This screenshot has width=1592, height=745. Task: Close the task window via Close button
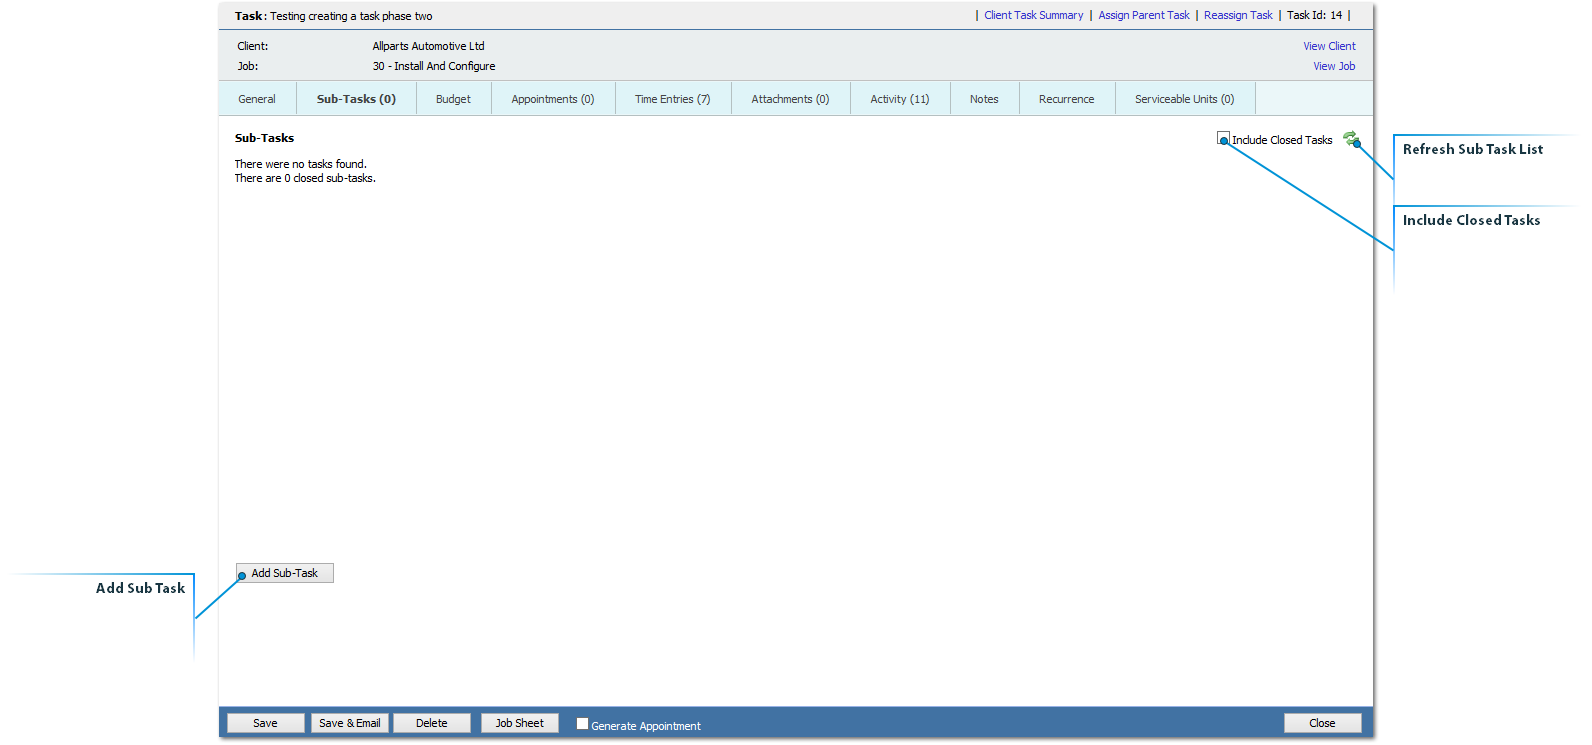click(1322, 723)
